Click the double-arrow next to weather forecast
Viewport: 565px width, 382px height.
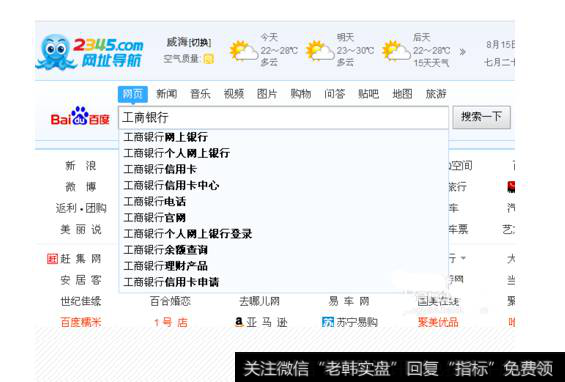click(x=463, y=52)
